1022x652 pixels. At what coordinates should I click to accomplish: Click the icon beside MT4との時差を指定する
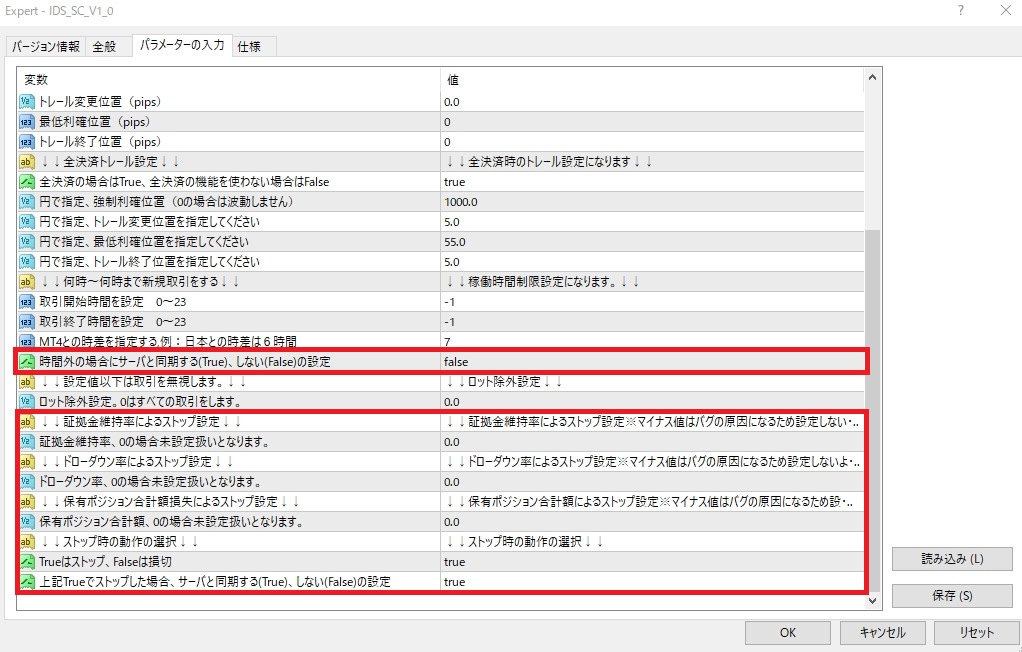pyautogui.click(x=27, y=341)
